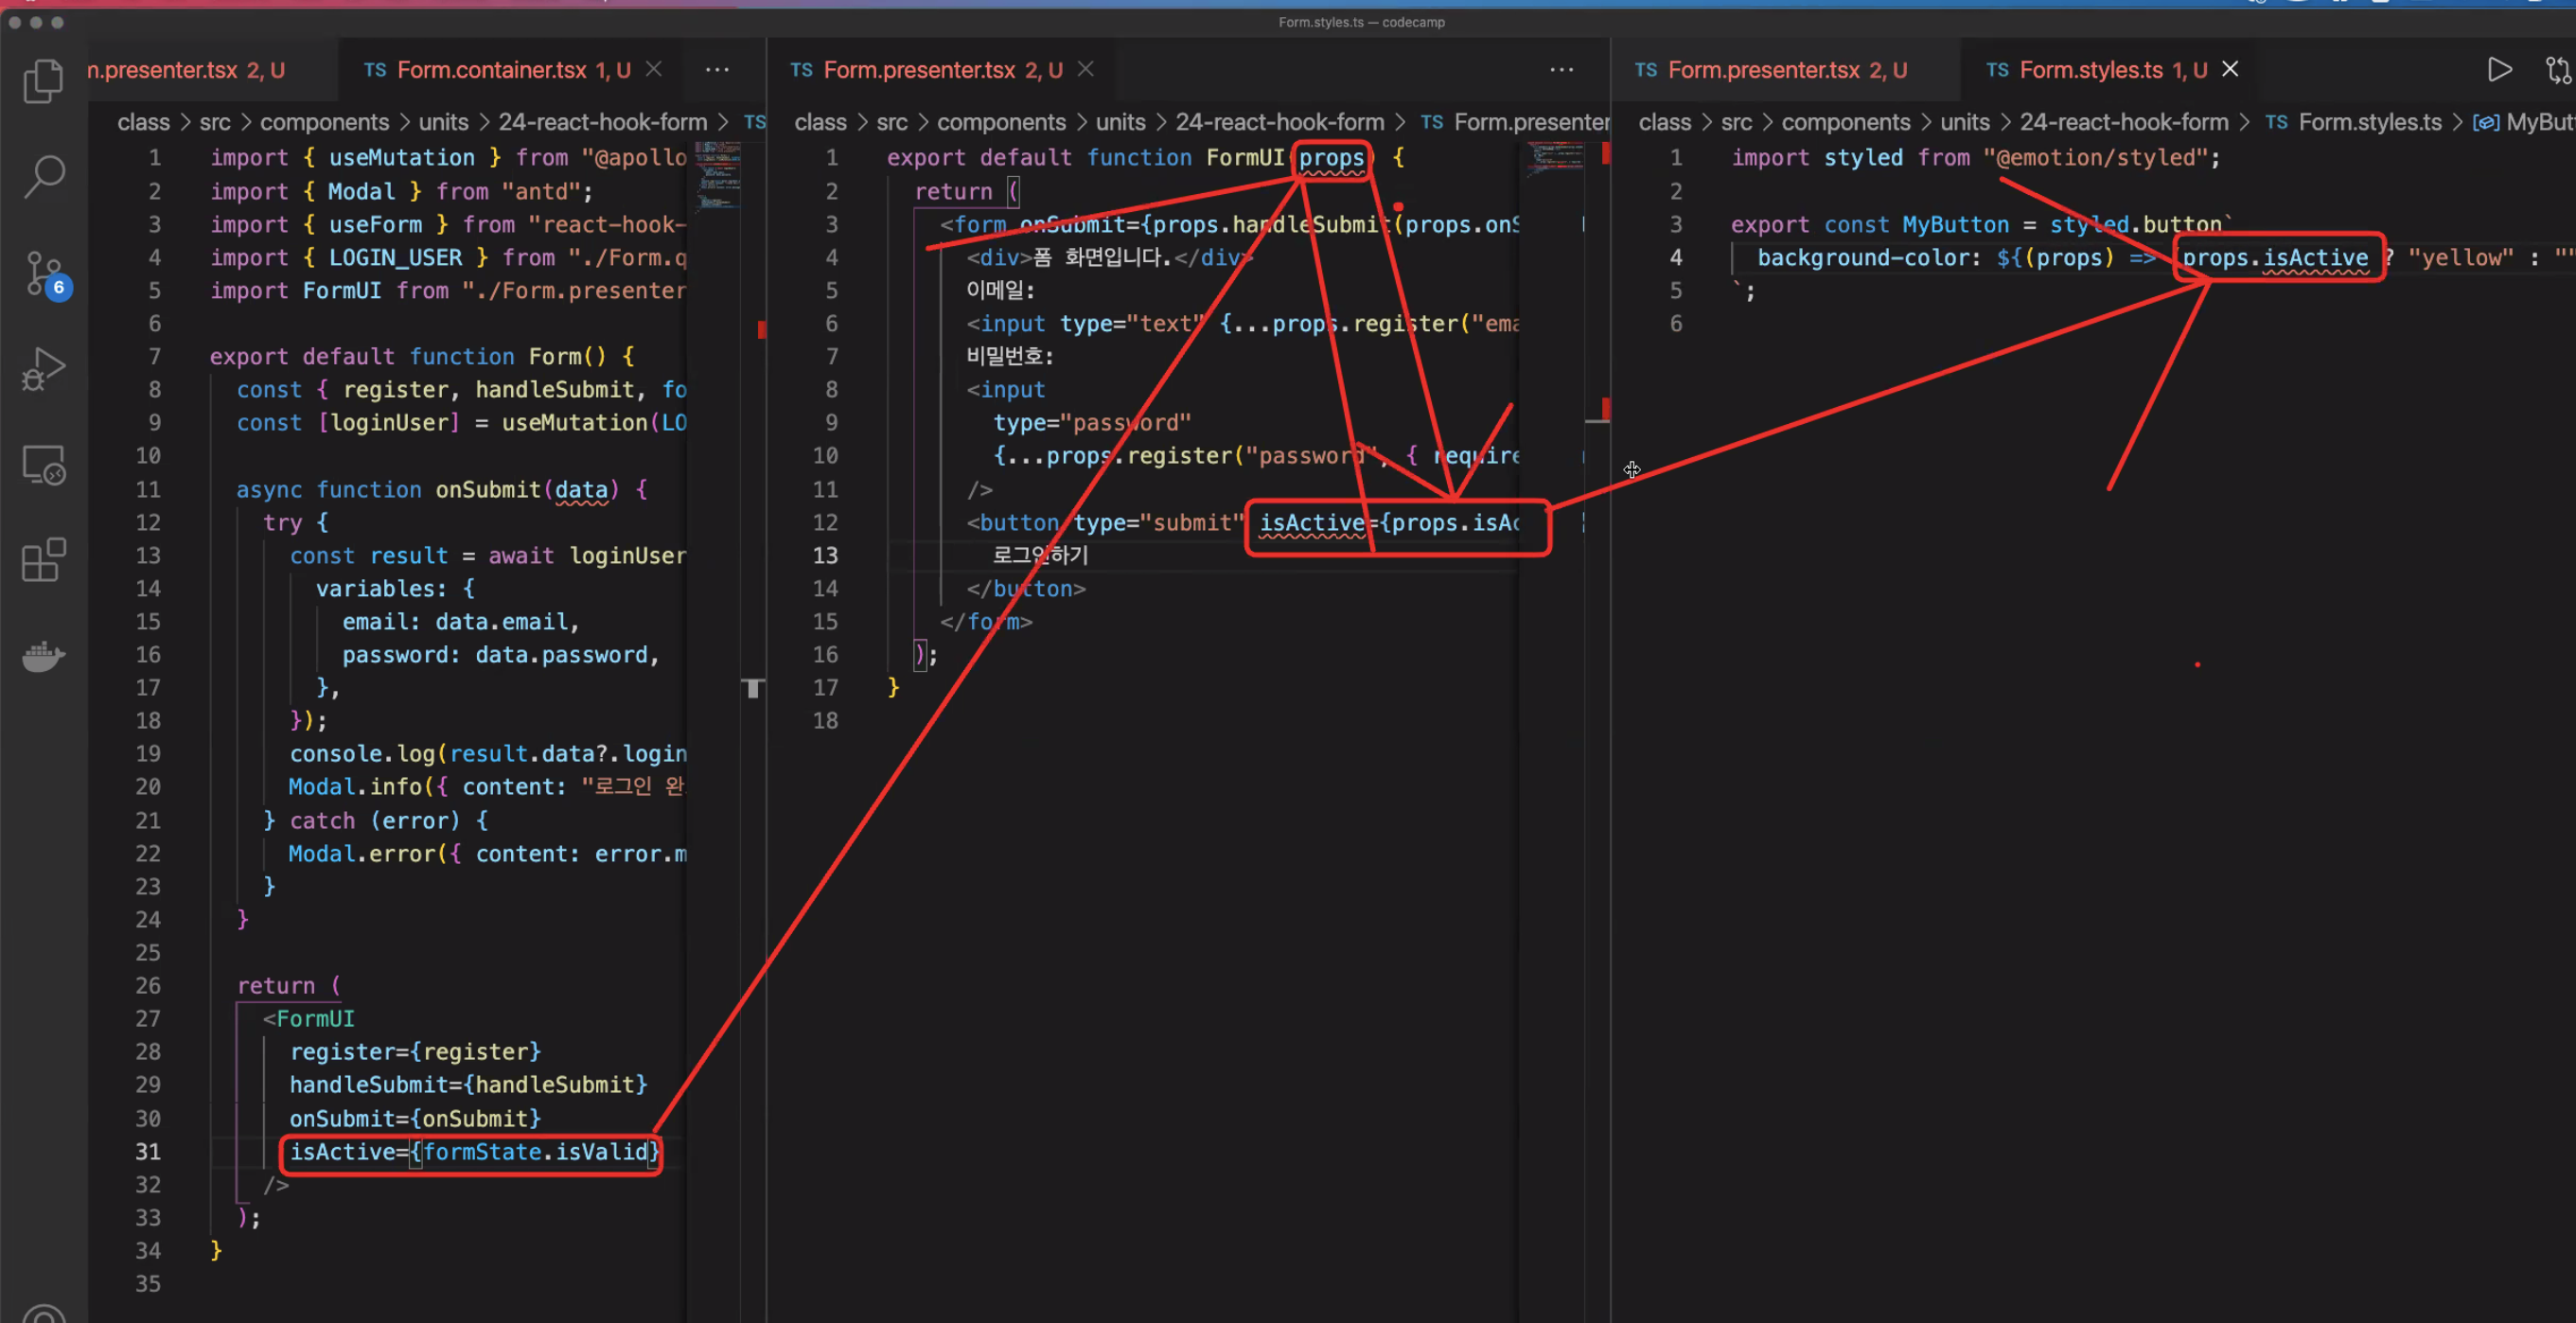Click components breadcrumb in middle editor

(x=1001, y=122)
